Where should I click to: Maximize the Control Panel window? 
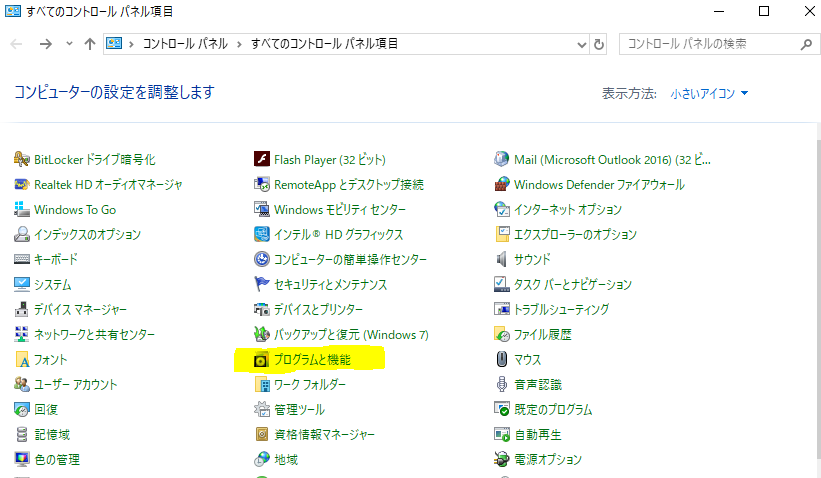(764, 11)
